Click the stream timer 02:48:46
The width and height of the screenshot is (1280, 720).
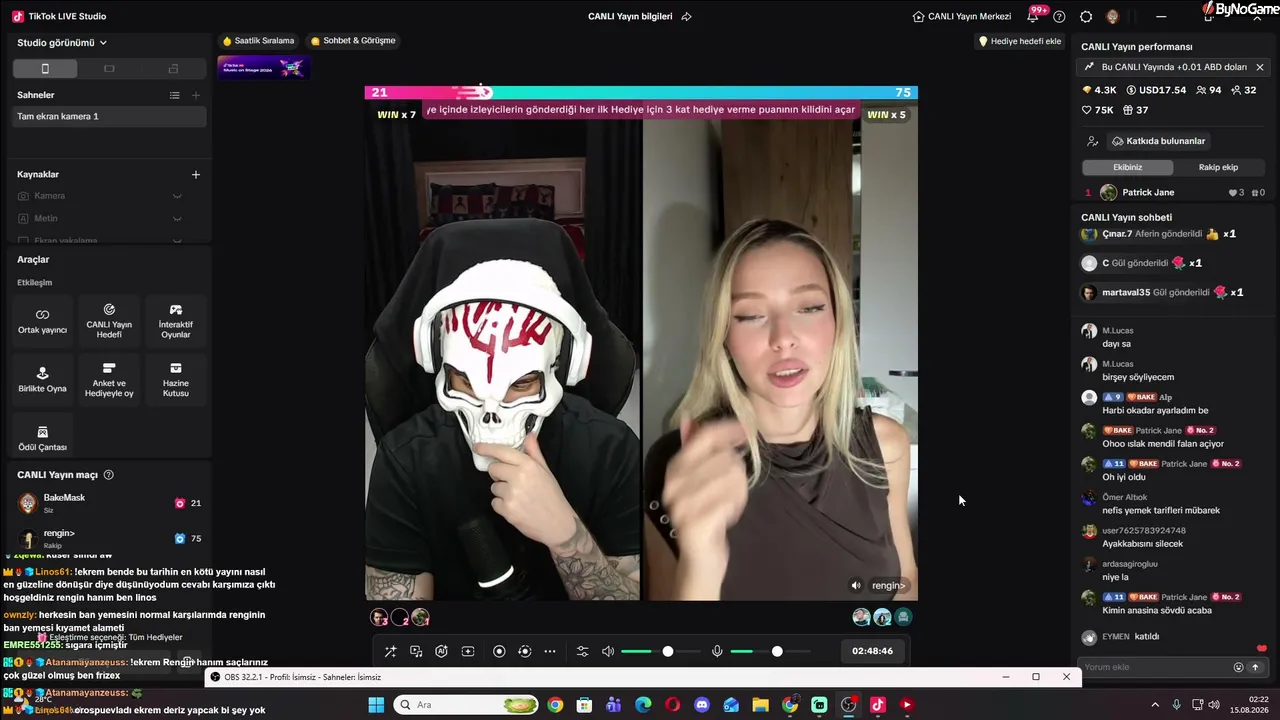(872, 651)
